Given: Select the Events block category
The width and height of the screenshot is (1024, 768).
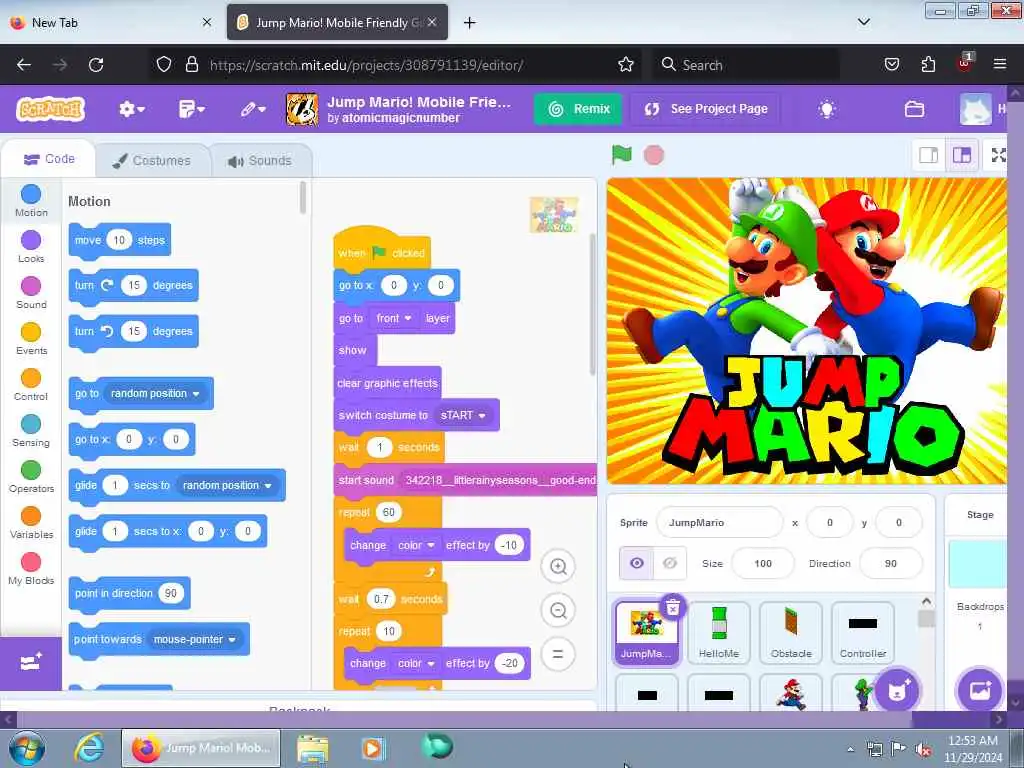Looking at the screenshot, I should point(31,339).
